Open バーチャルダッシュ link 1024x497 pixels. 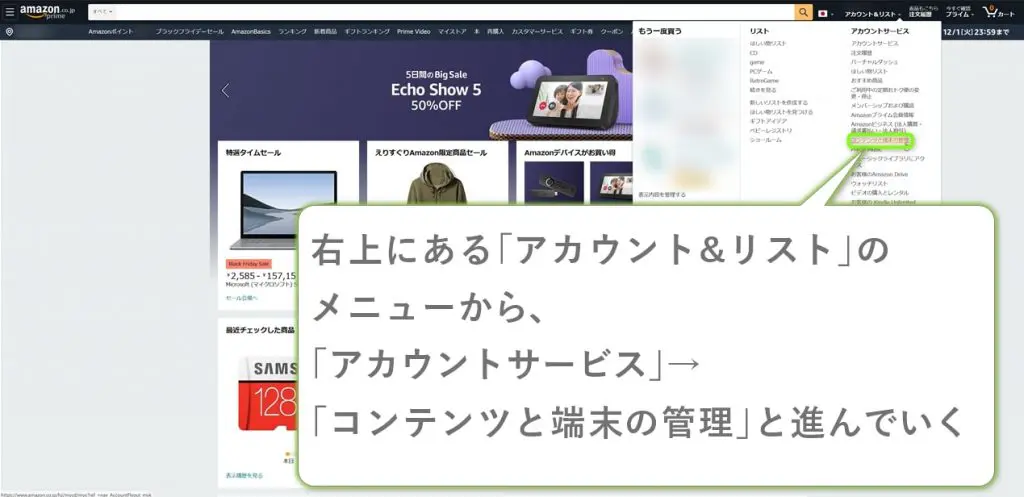click(x=872, y=62)
